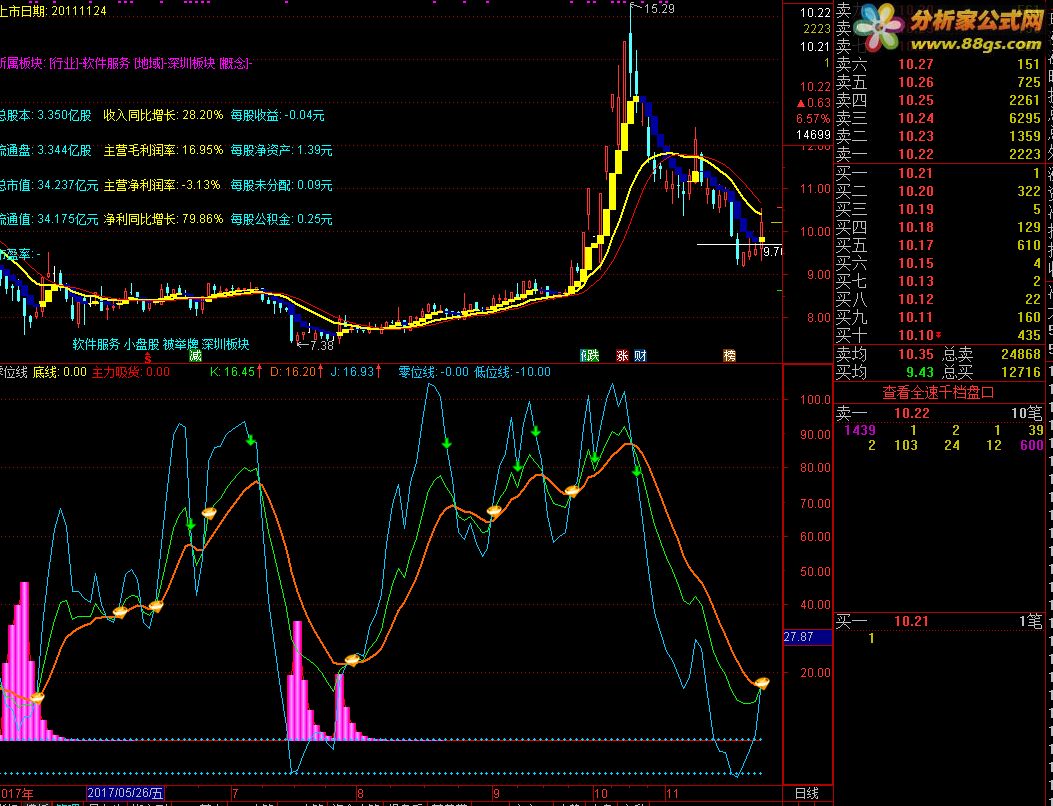This screenshot has height=806, width=1053.
Task: Click the highlighted 27.87 axis value
Action: (807, 637)
